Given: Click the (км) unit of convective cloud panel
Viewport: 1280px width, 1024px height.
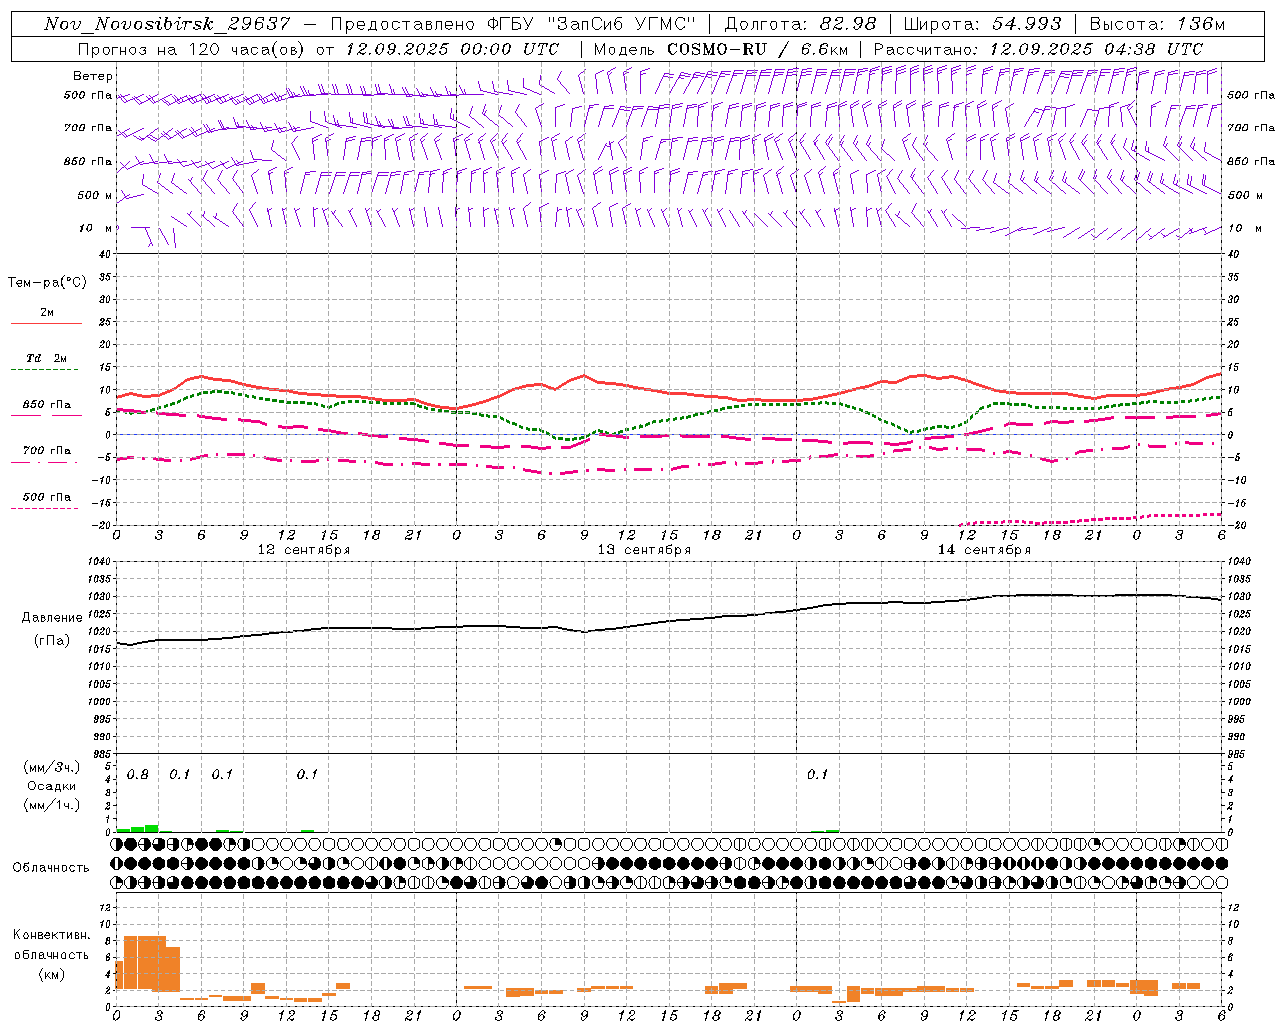Looking at the screenshot, I should (51, 974).
